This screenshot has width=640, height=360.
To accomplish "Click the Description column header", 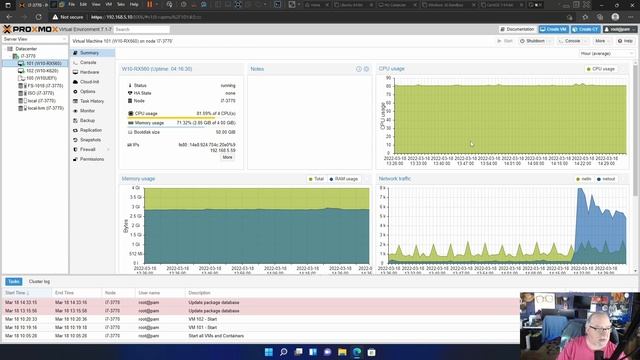I will (199, 293).
